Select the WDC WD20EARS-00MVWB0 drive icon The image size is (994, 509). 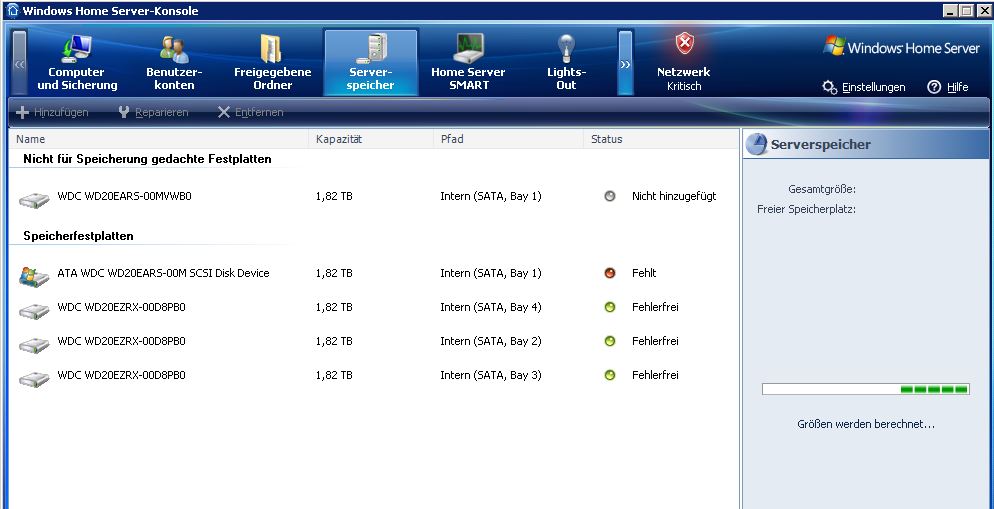34,198
